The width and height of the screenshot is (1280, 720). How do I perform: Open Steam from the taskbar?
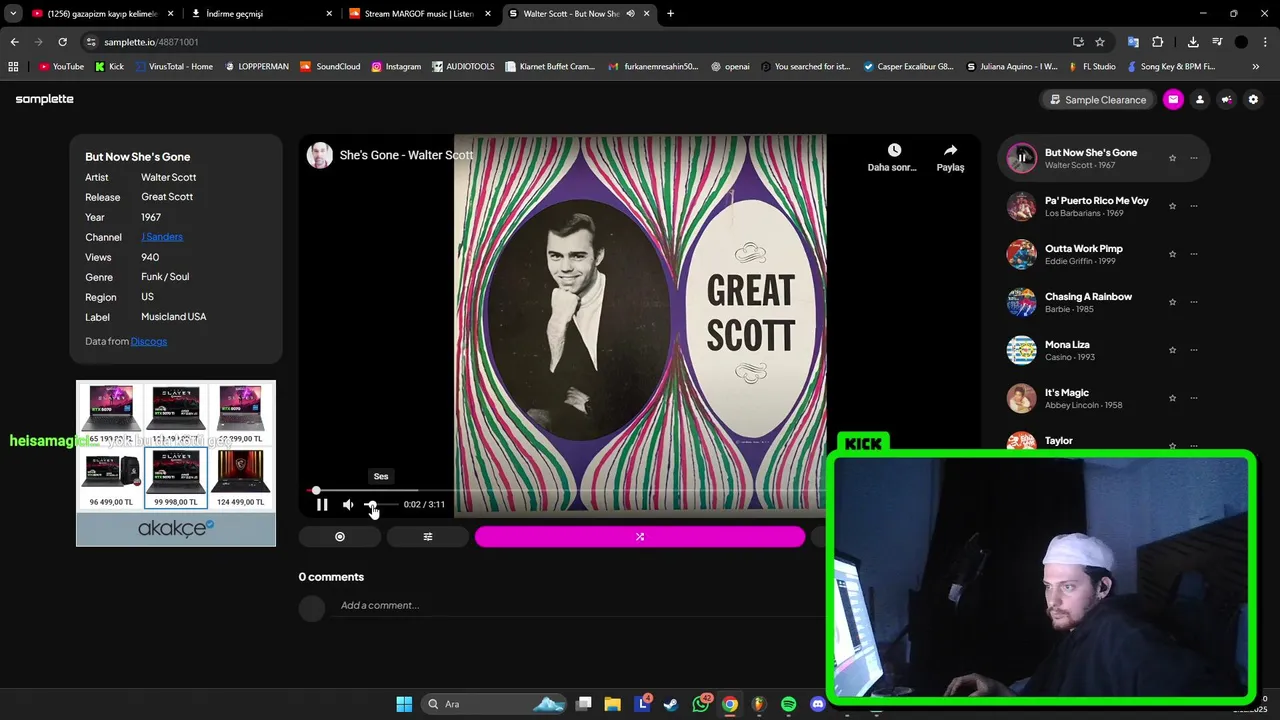click(671, 704)
